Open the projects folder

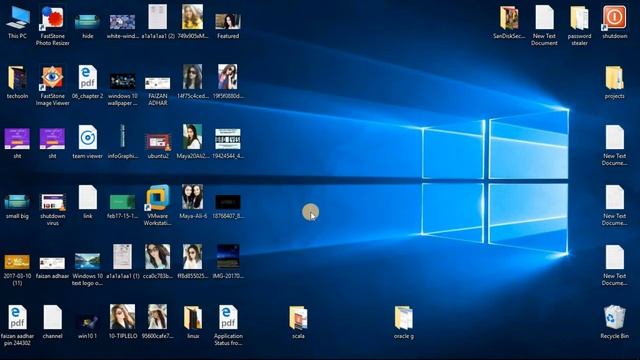[x=614, y=78]
